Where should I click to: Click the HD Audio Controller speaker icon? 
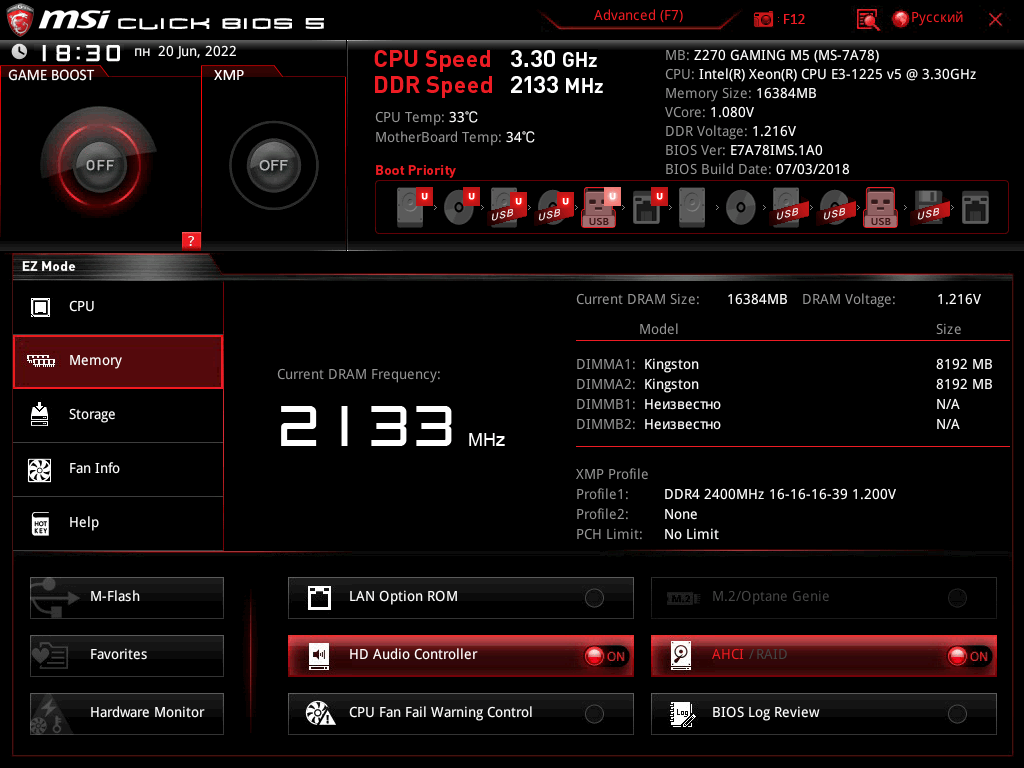coord(319,655)
